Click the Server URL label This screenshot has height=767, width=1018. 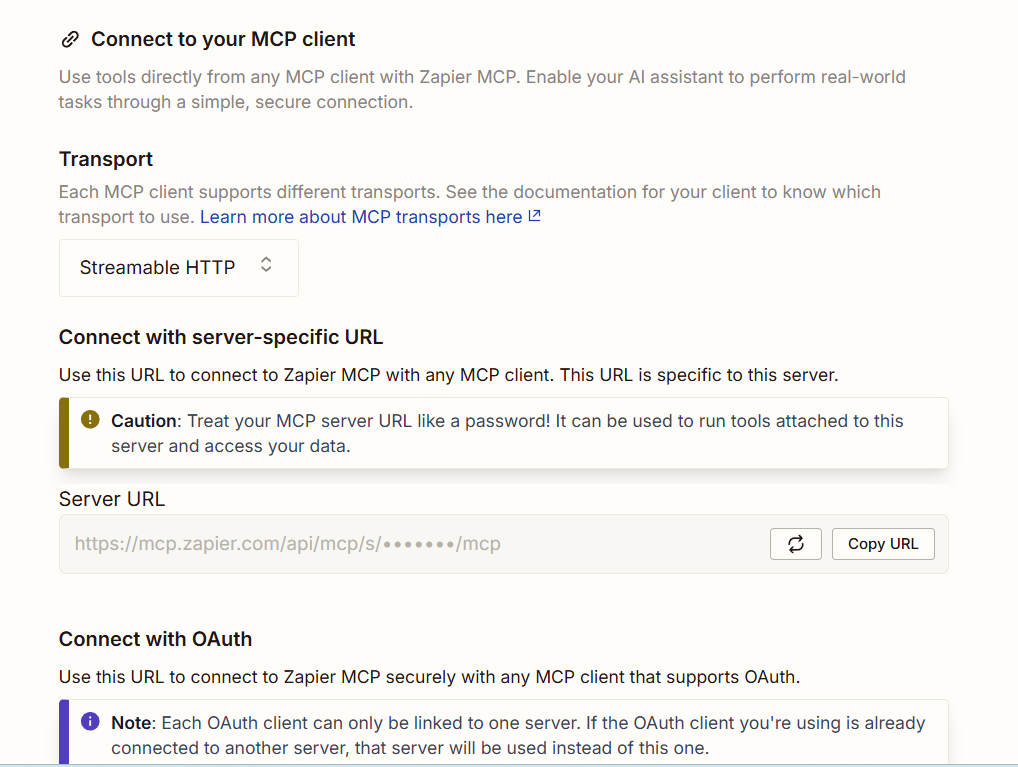pyautogui.click(x=112, y=499)
